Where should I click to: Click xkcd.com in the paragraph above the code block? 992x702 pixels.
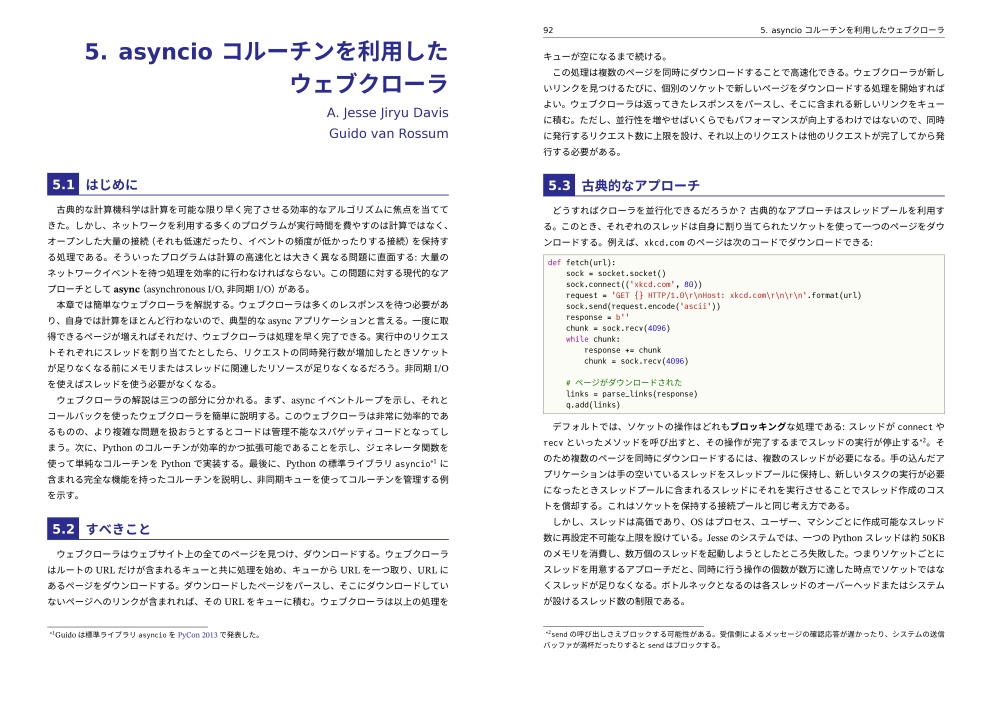coord(664,242)
